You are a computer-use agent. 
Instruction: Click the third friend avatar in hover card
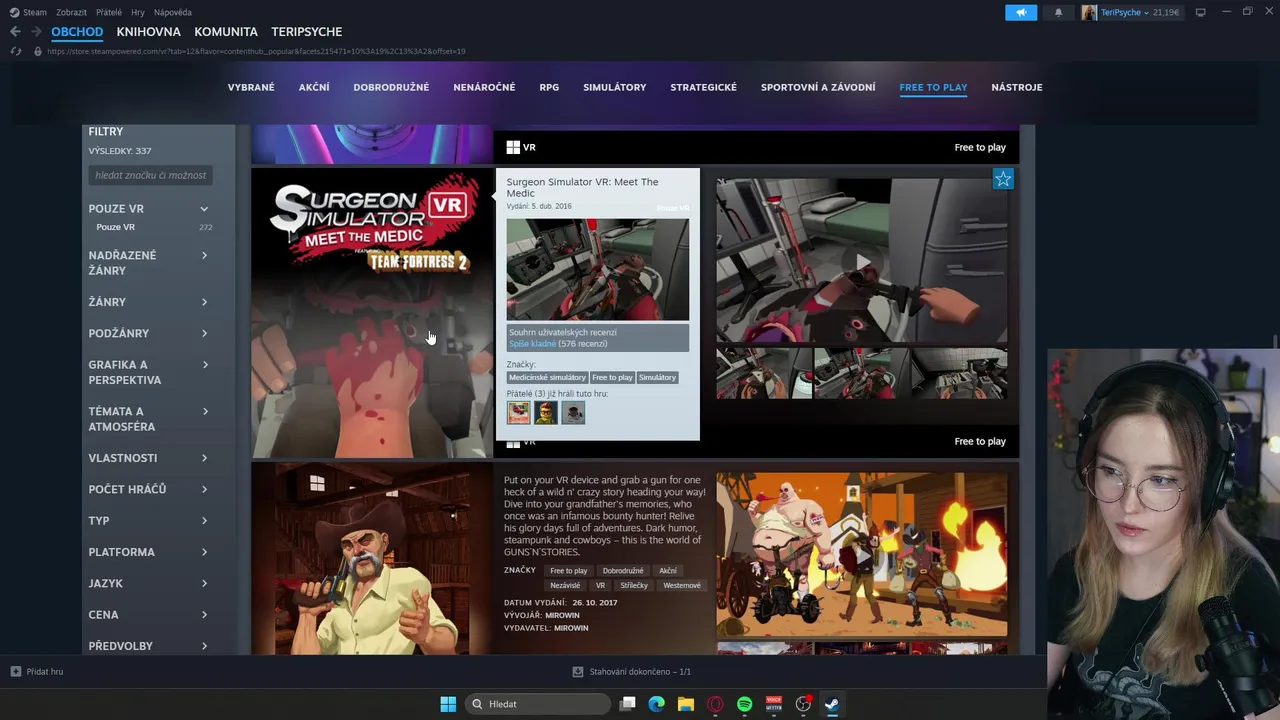[x=573, y=412]
